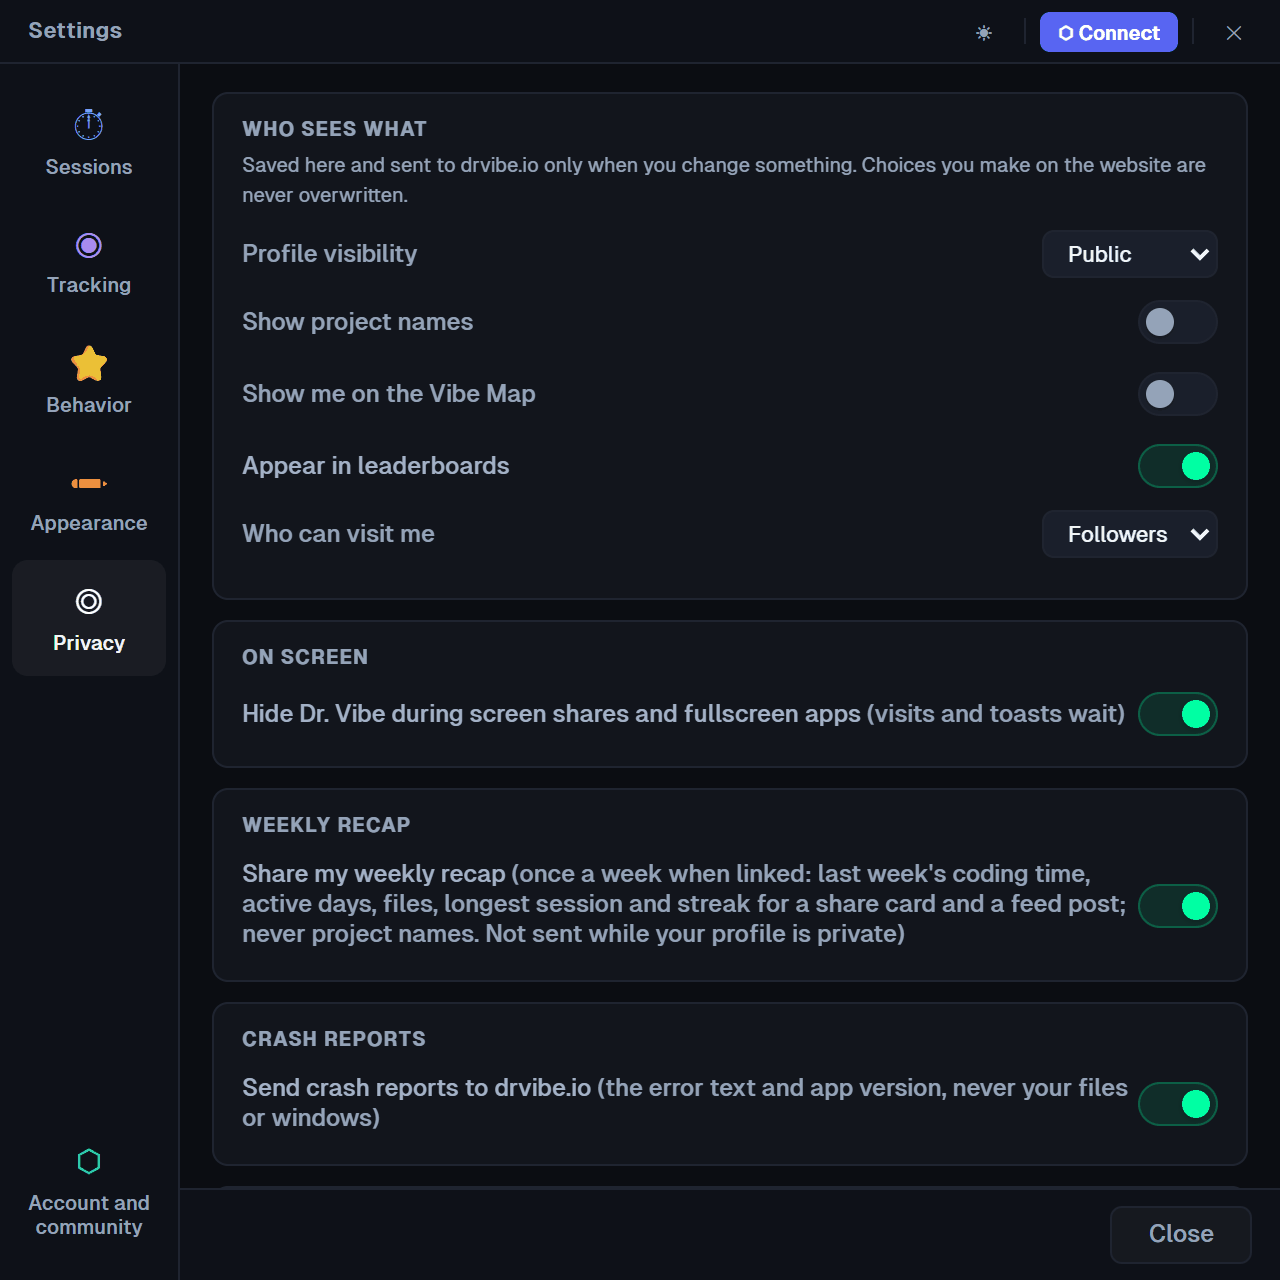The width and height of the screenshot is (1280, 1280).
Task: Click the 'Profile visibility' label
Action: (329, 254)
